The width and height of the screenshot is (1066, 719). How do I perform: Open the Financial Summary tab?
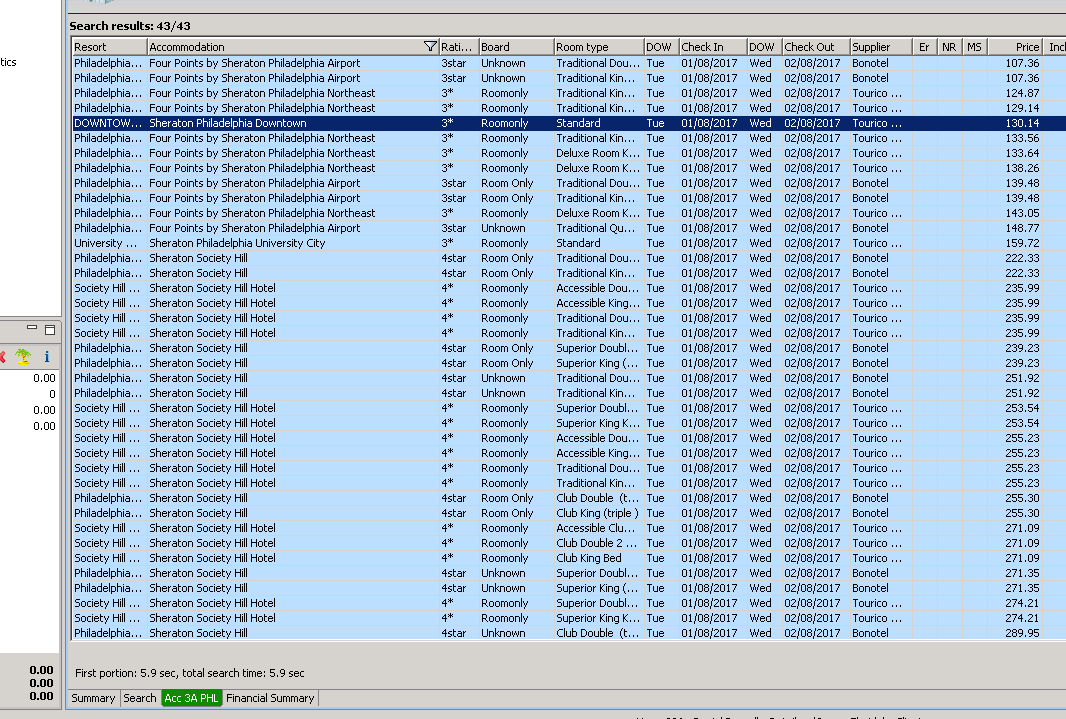click(270, 698)
